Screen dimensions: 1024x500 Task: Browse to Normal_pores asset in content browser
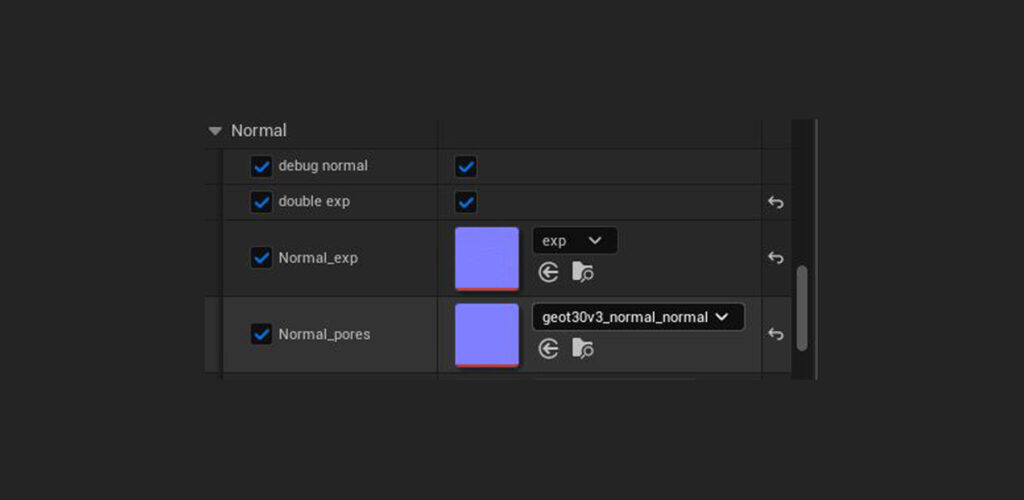(583, 349)
